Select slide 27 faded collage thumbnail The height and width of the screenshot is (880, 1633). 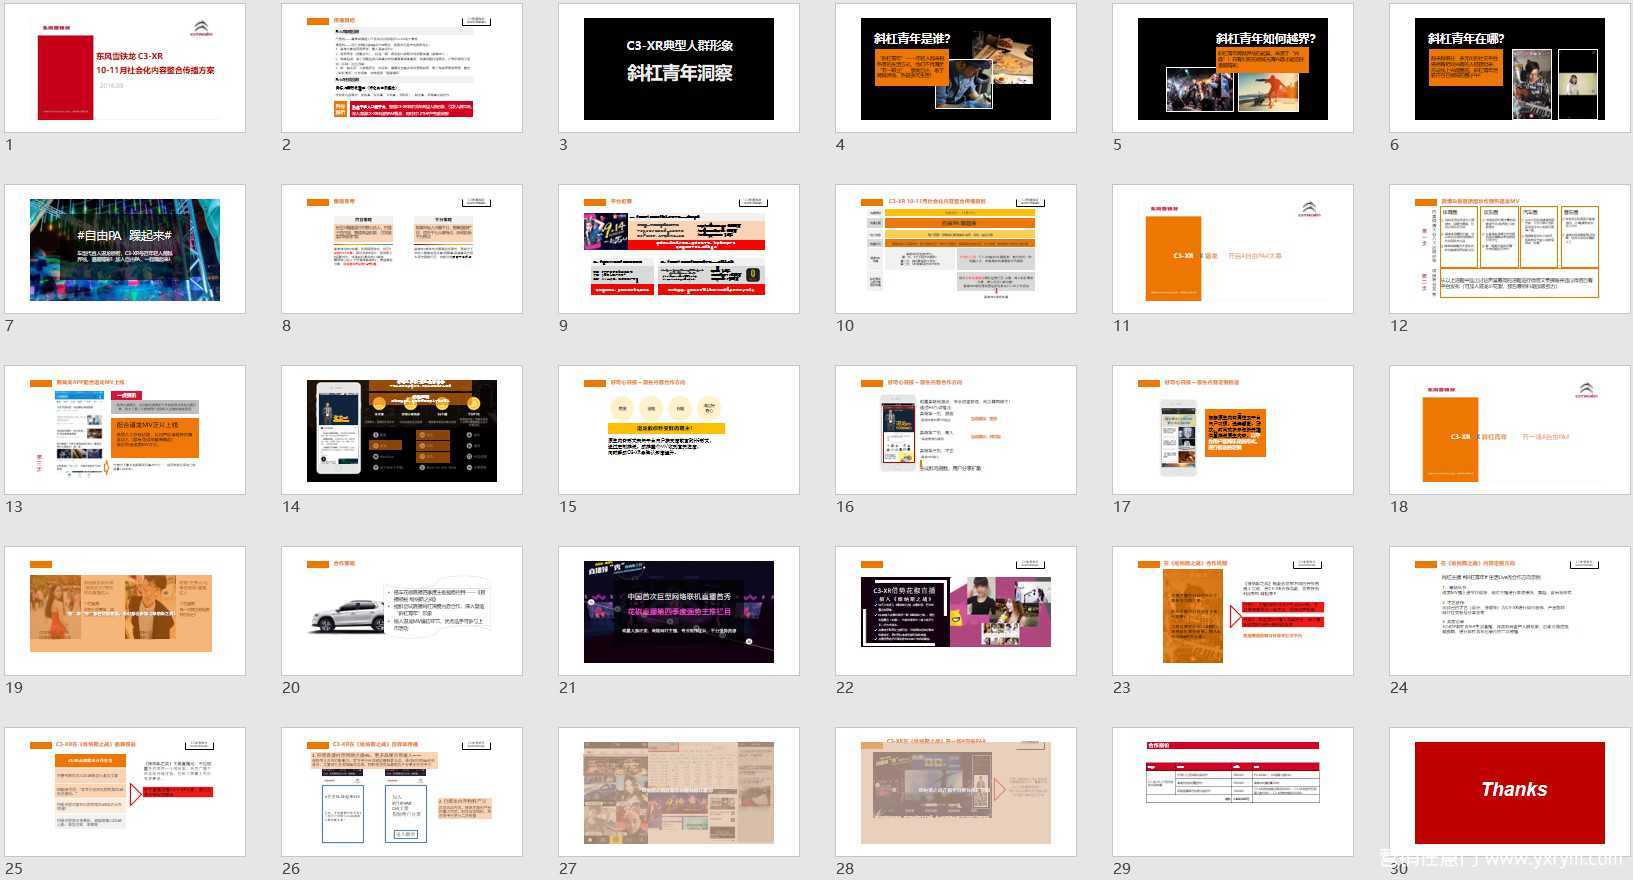click(679, 792)
